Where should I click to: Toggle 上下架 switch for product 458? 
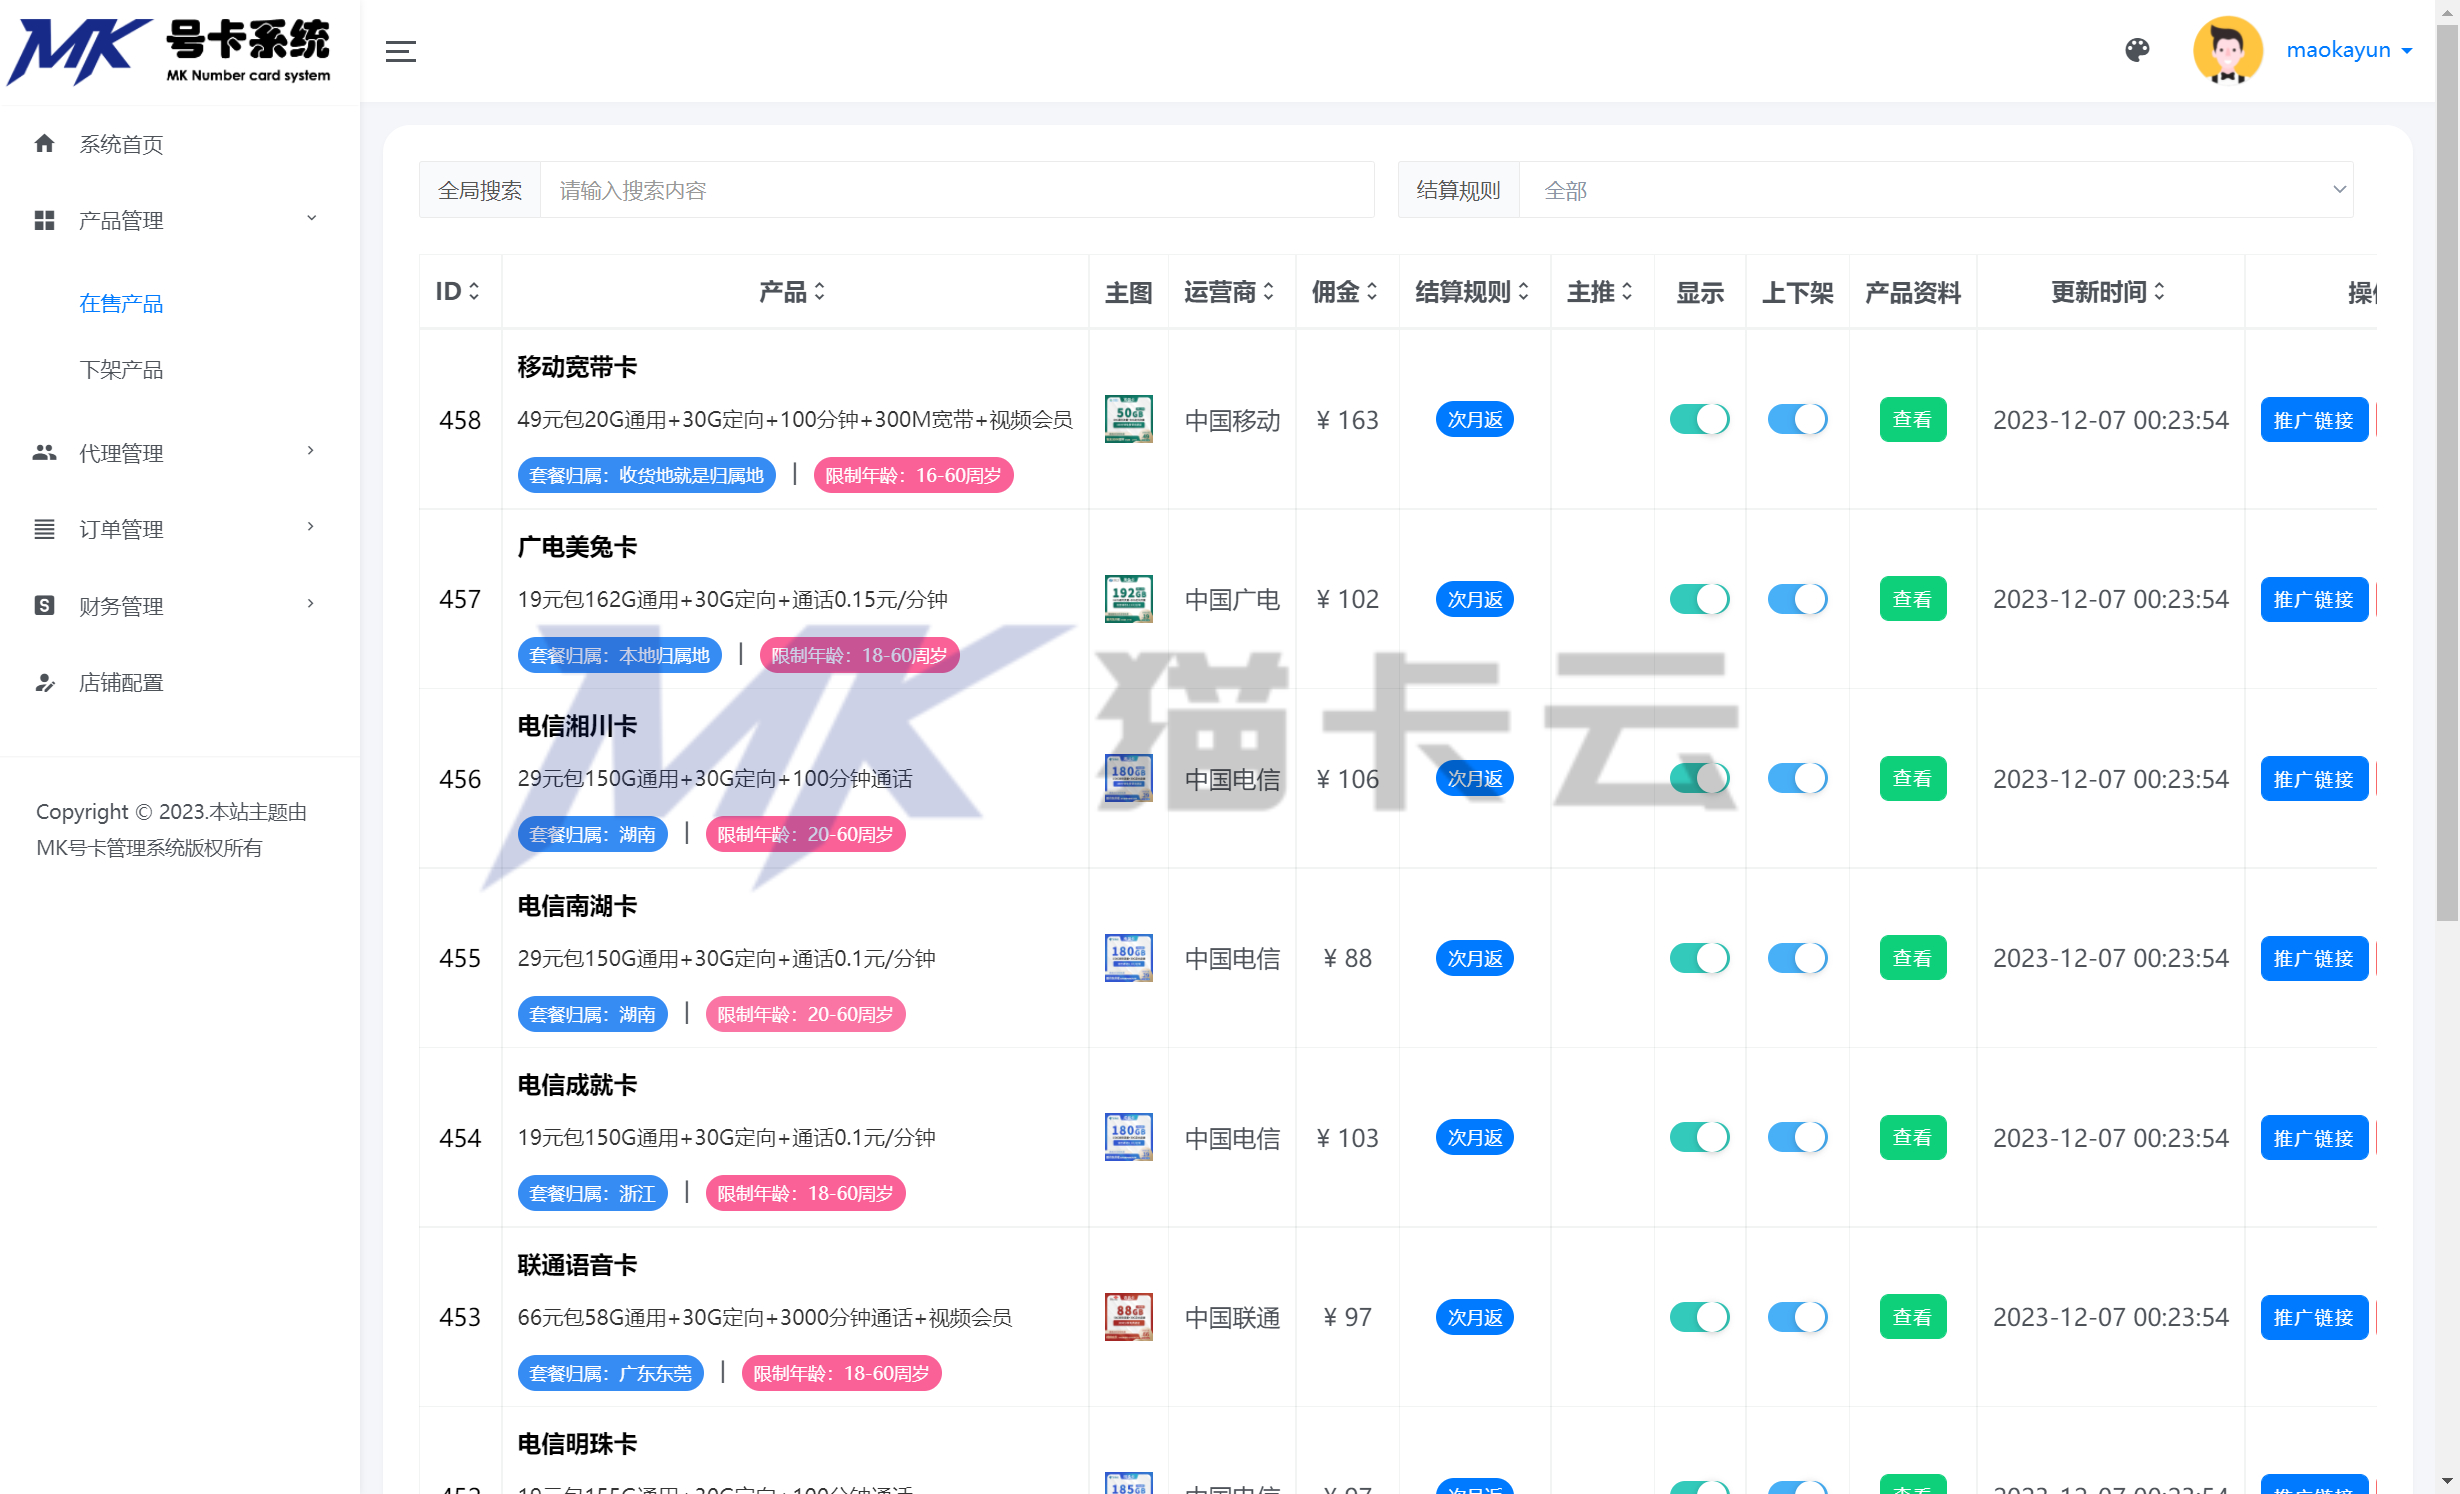coord(1797,419)
